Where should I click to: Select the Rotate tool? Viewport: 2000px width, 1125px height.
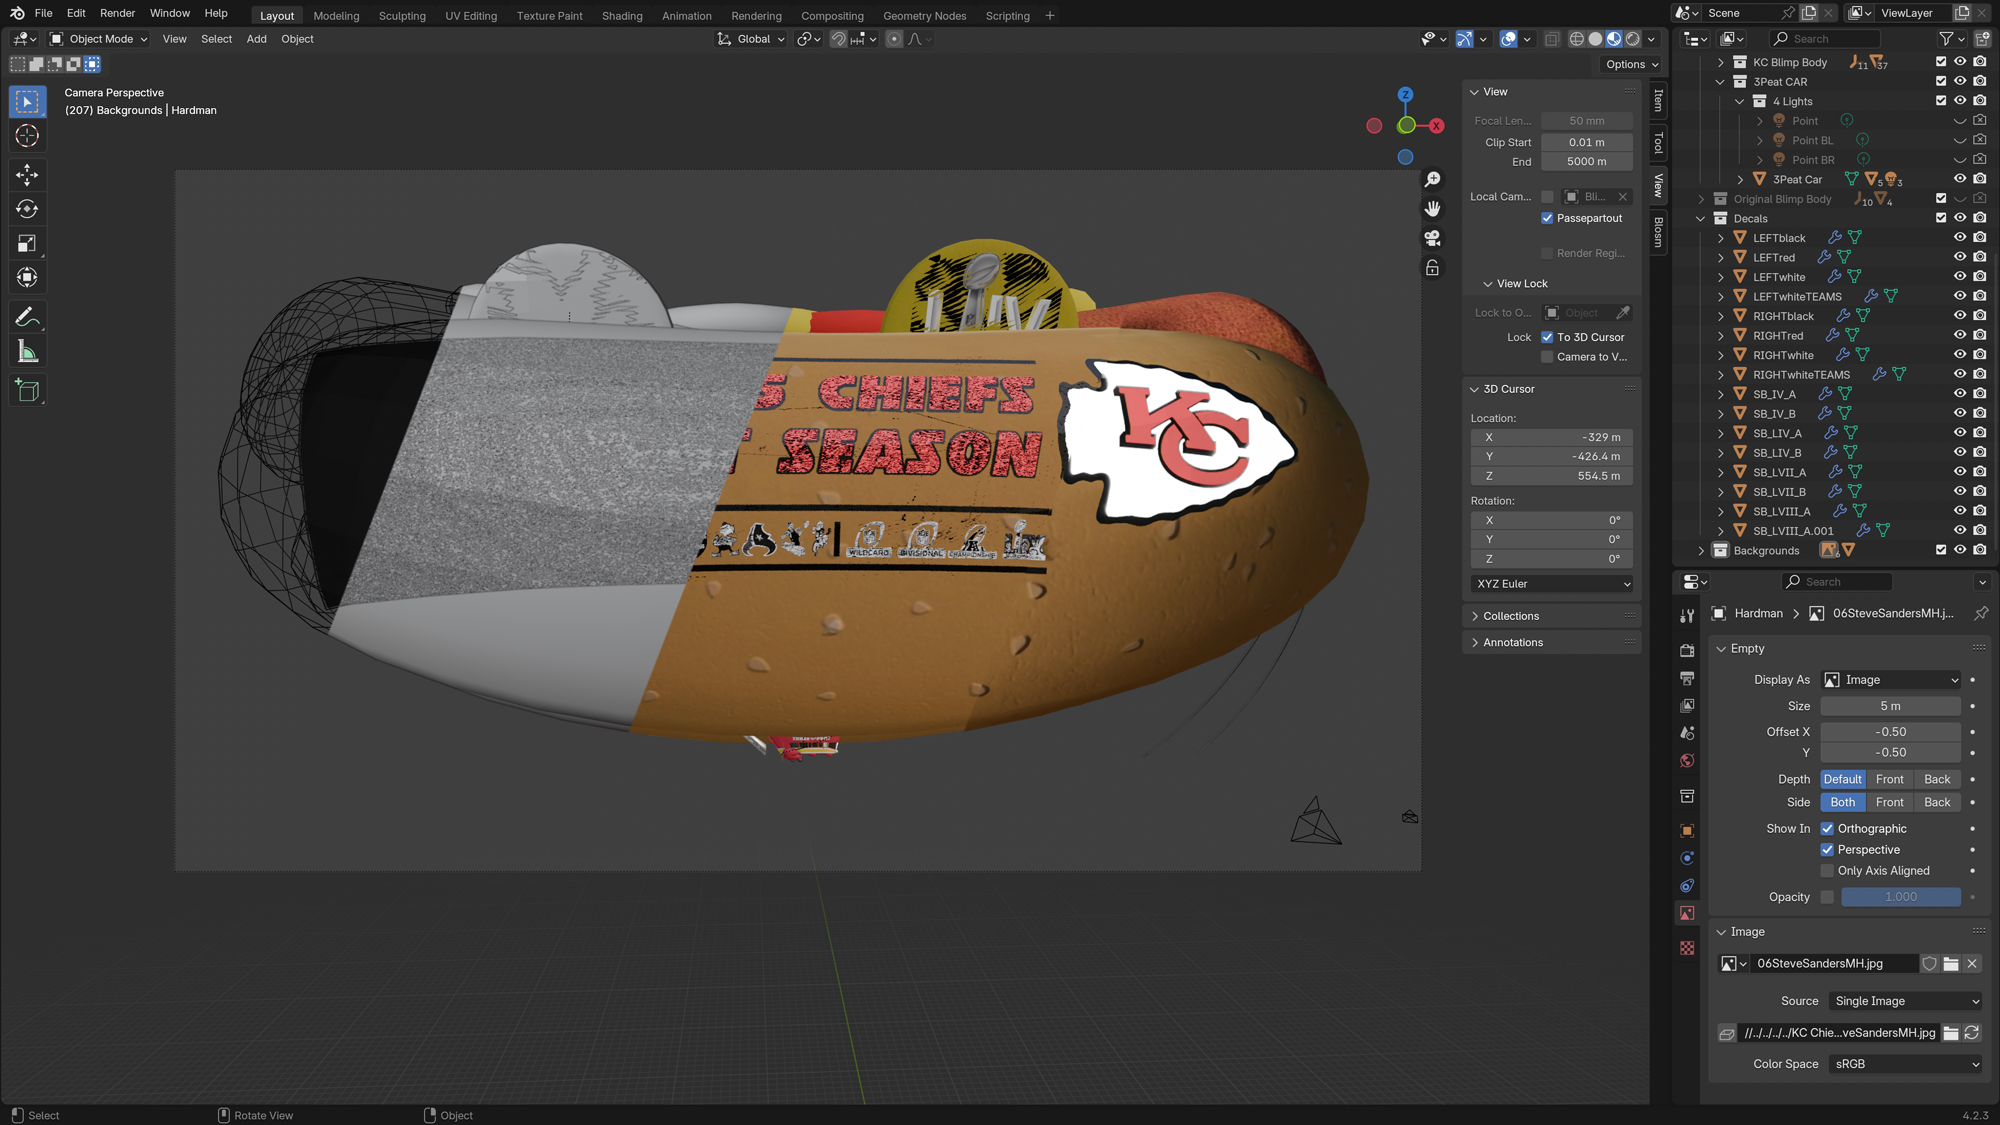(27, 209)
